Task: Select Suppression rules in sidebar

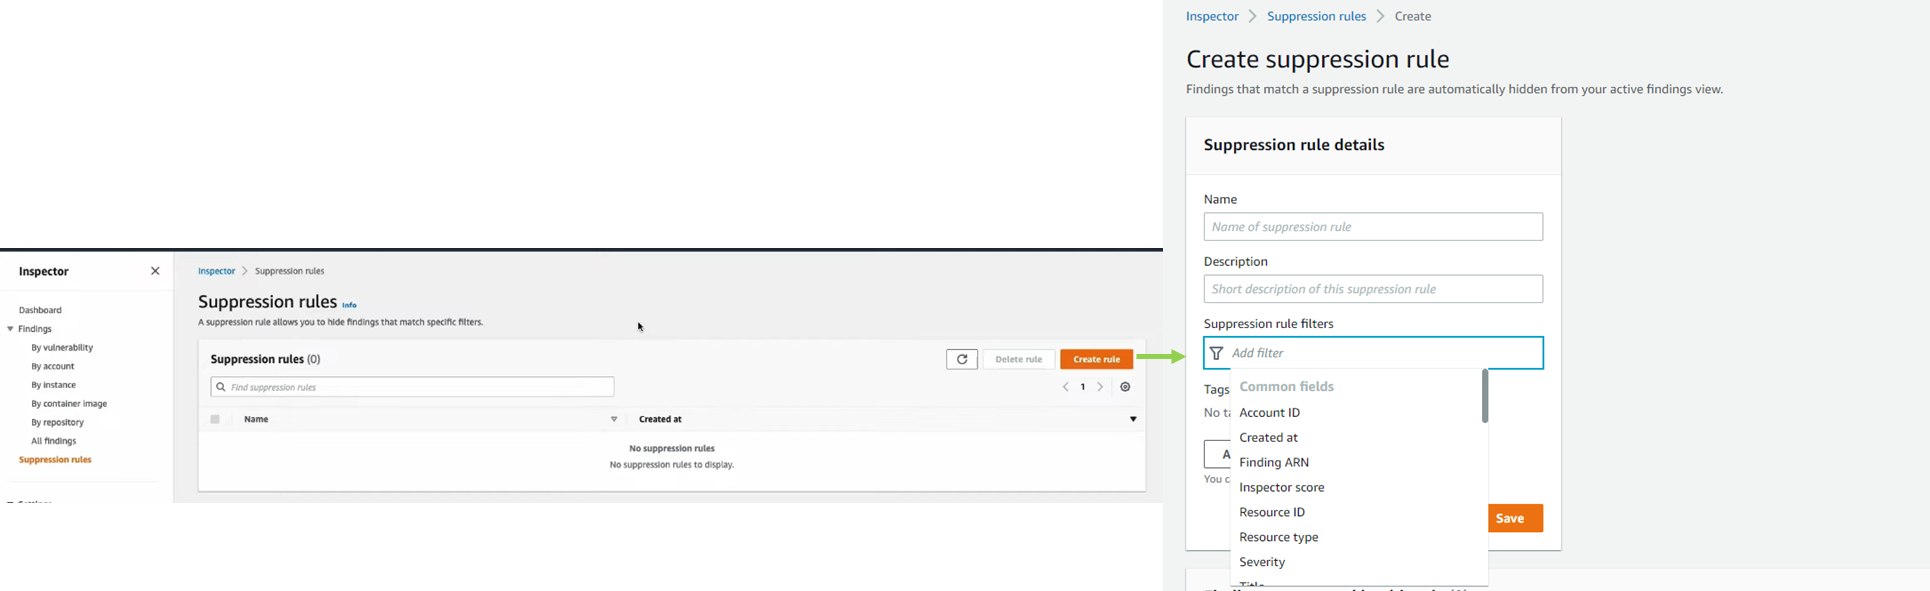Action: (55, 460)
